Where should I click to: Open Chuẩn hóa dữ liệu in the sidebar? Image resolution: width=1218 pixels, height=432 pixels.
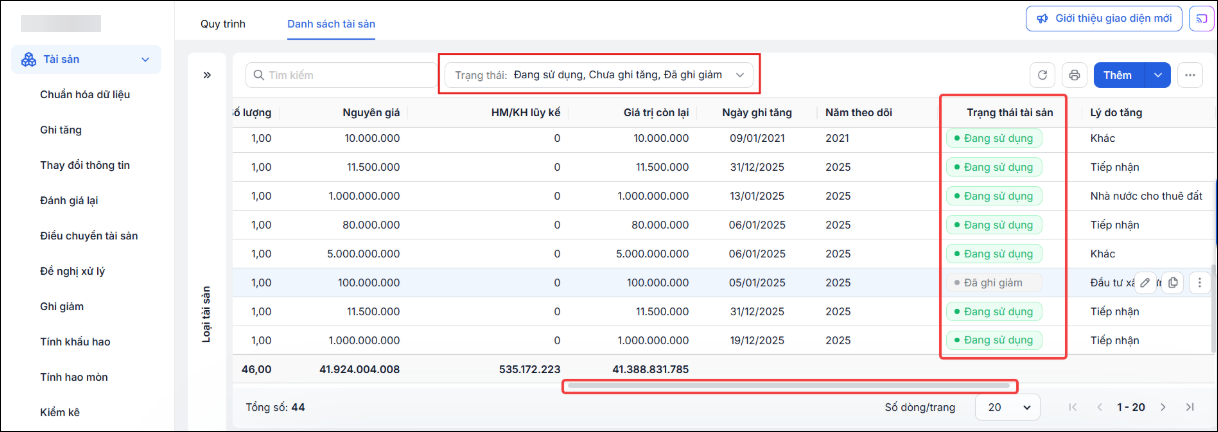(85, 94)
